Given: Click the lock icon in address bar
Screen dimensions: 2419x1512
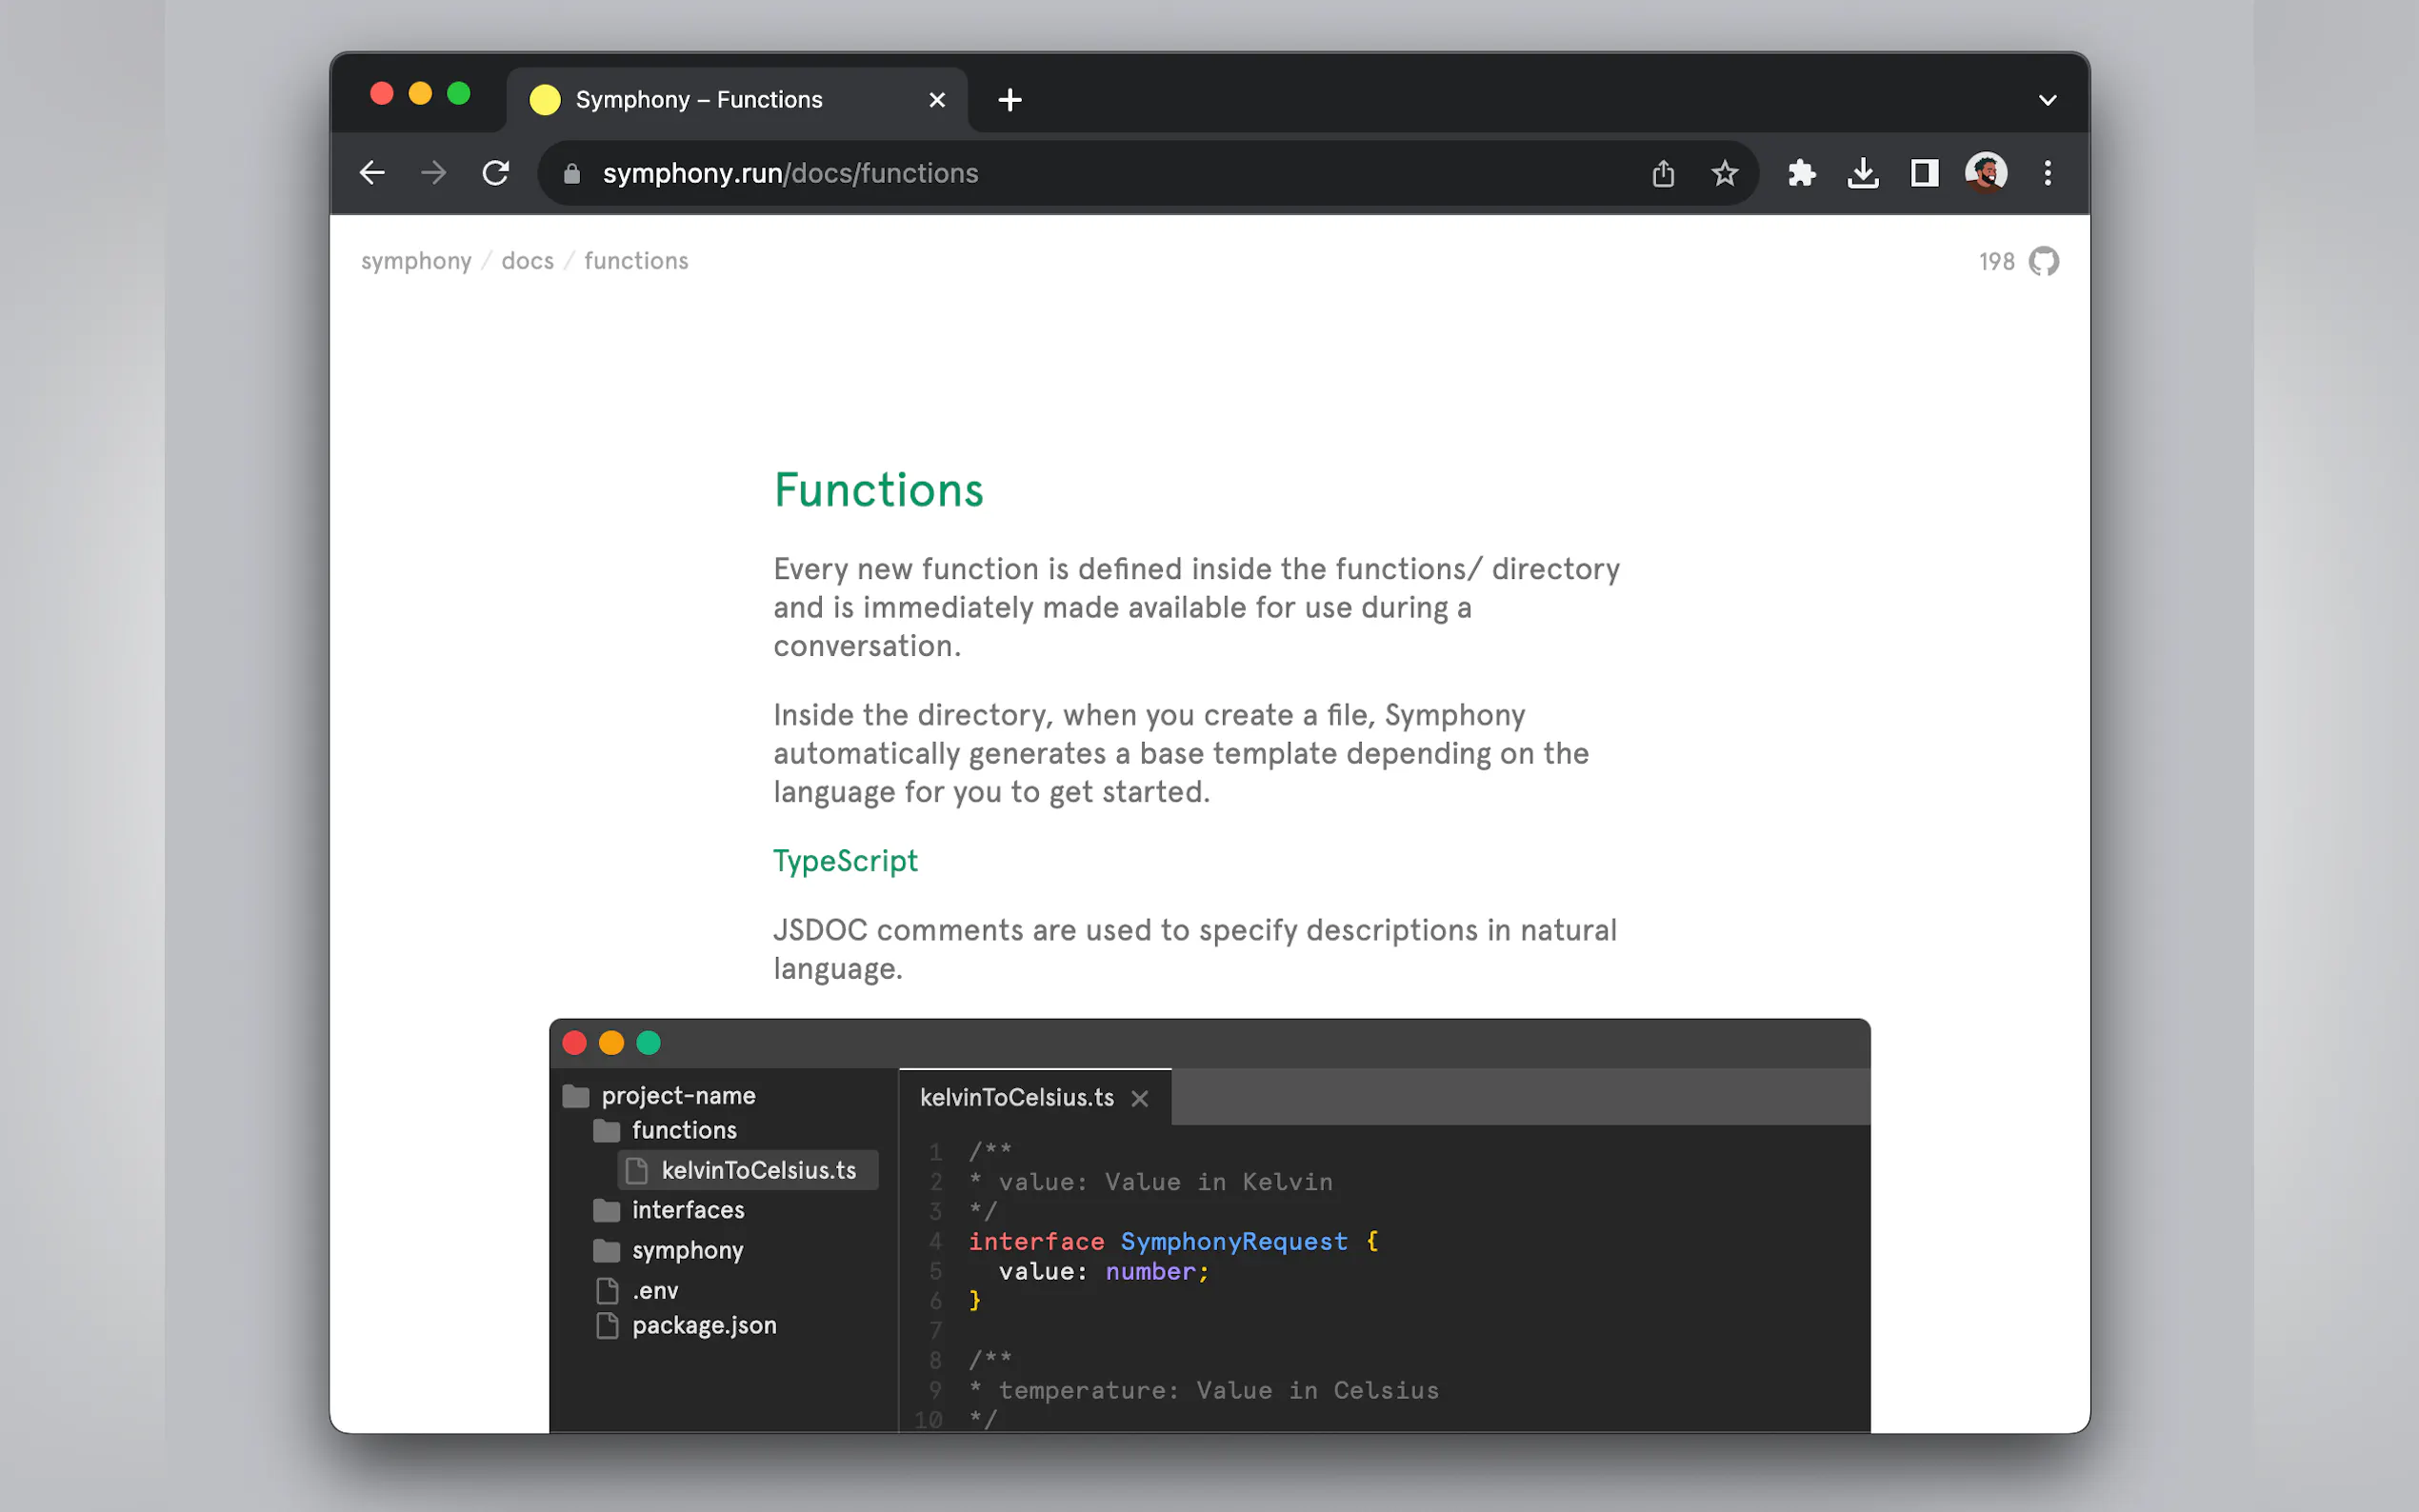Looking at the screenshot, I should tap(572, 174).
